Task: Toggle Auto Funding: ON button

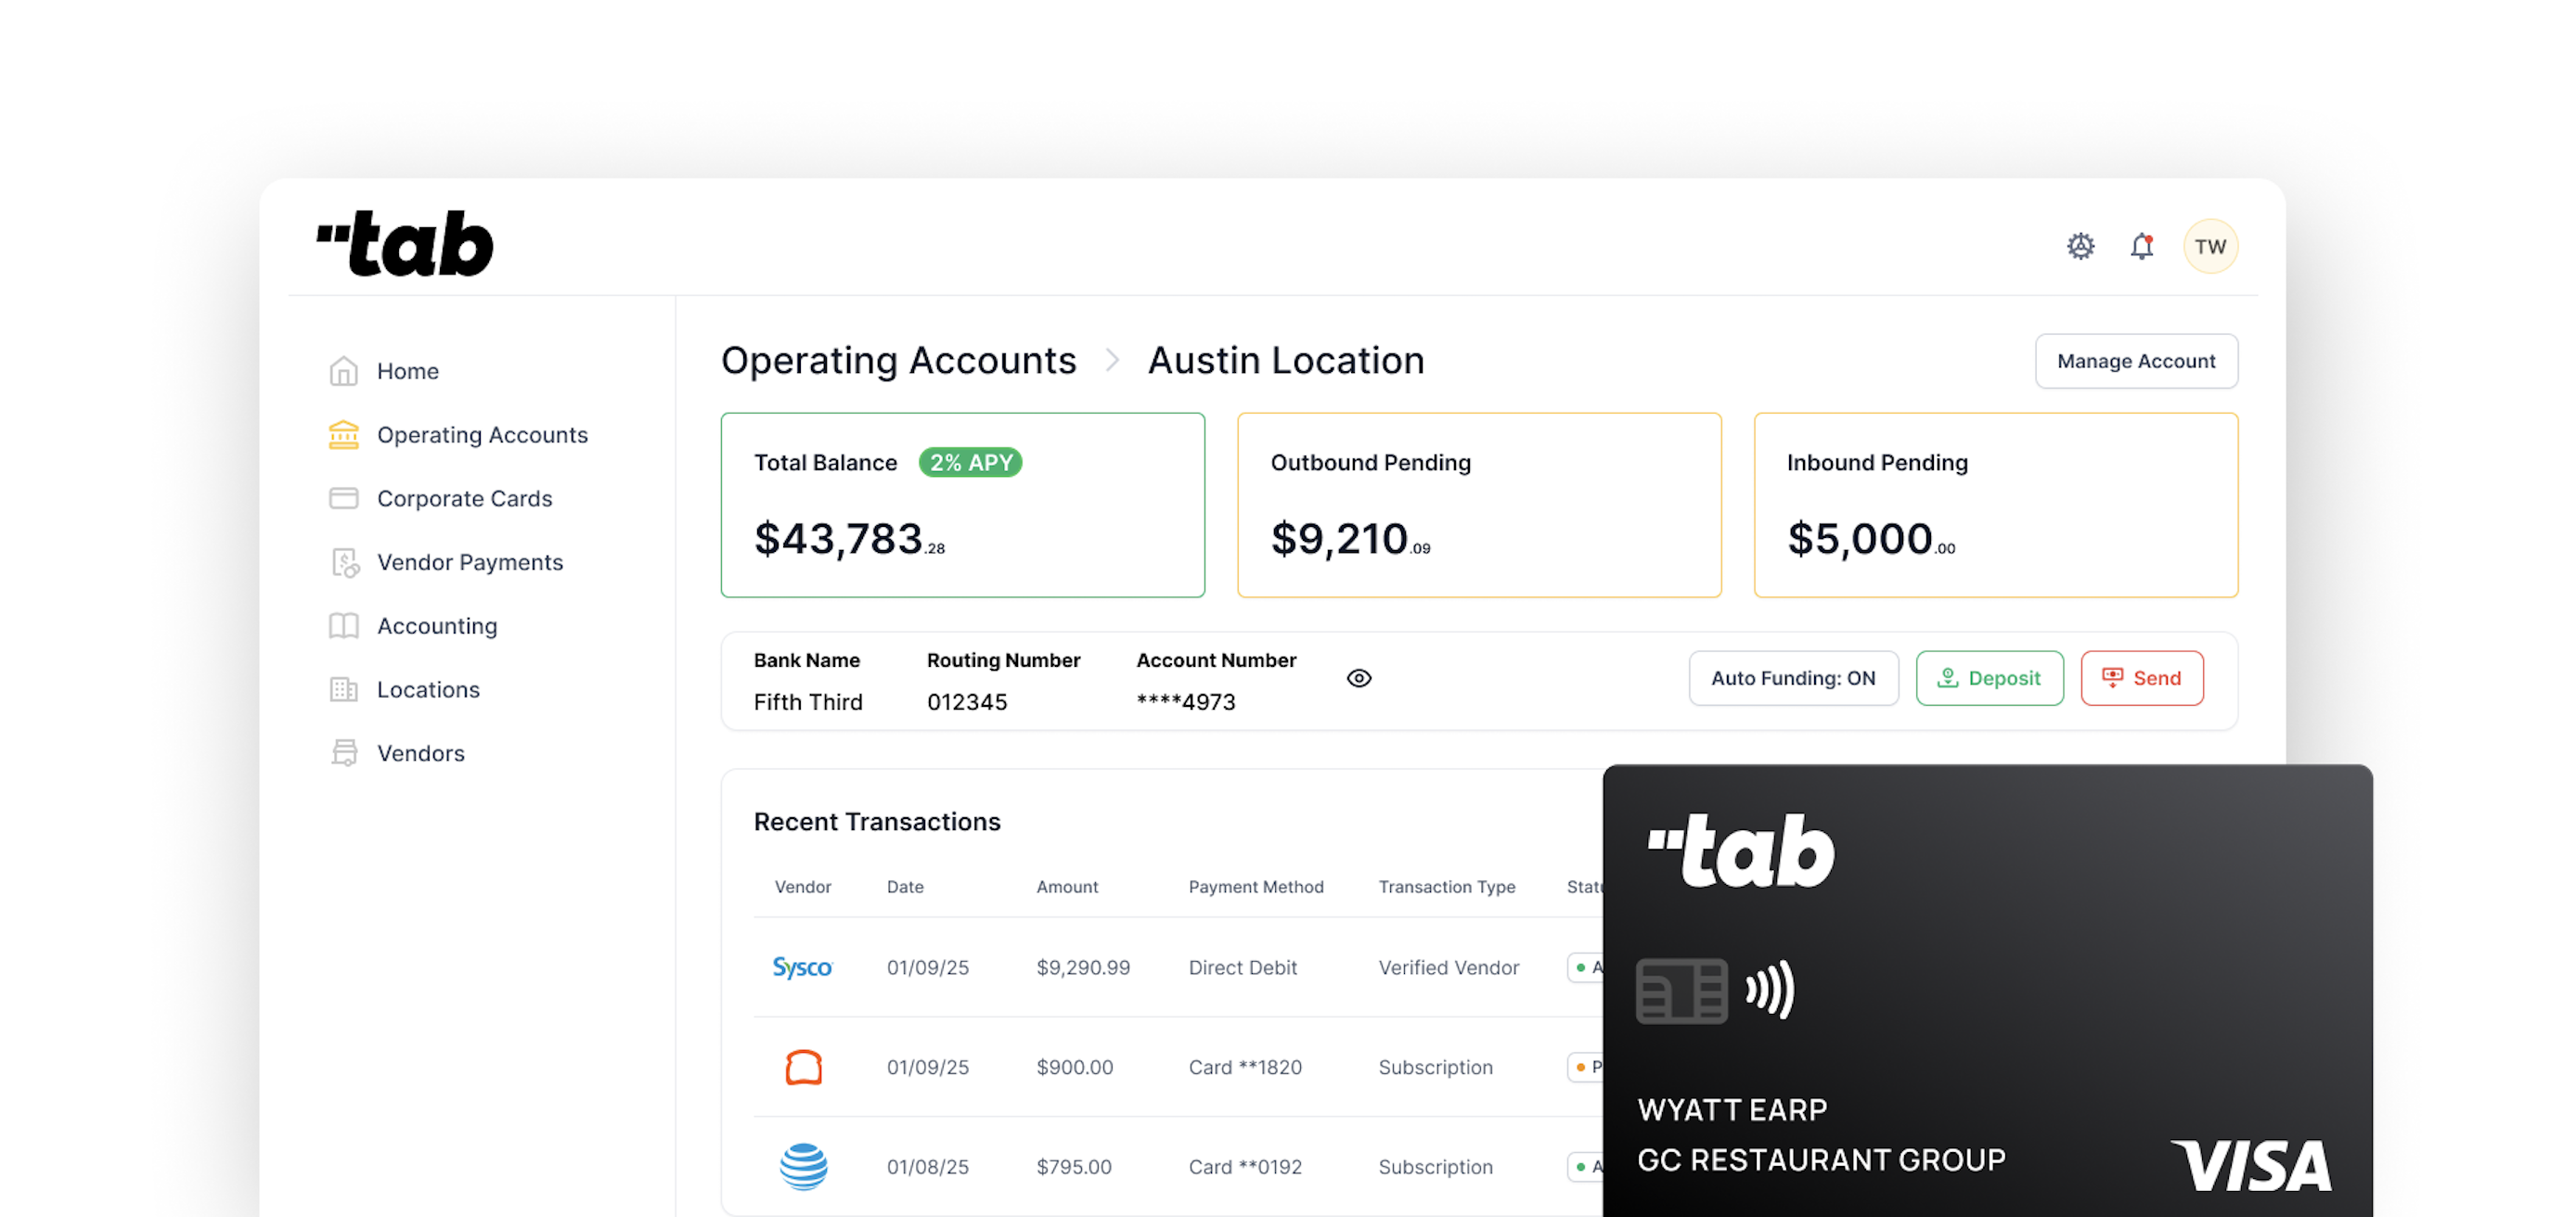Action: pos(1793,678)
